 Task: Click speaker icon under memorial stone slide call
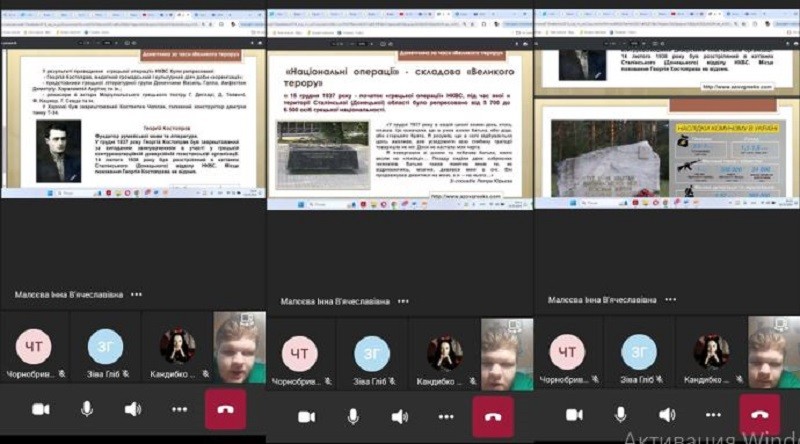click(667, 414)
